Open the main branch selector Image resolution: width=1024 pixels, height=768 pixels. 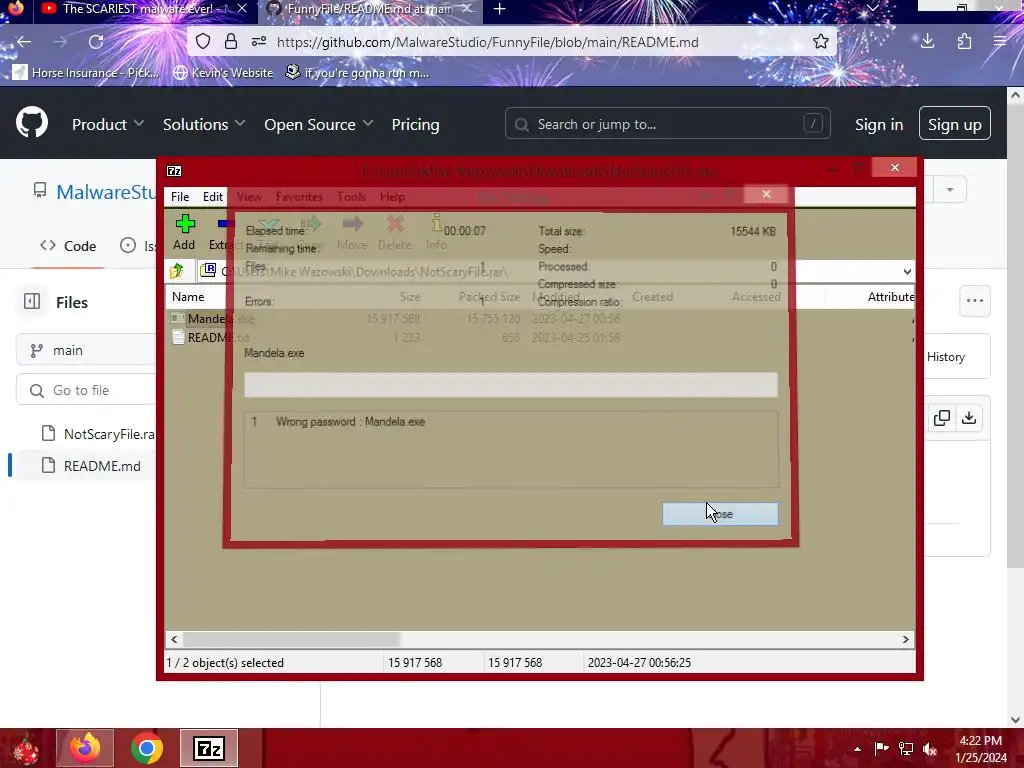pos(86,350)
